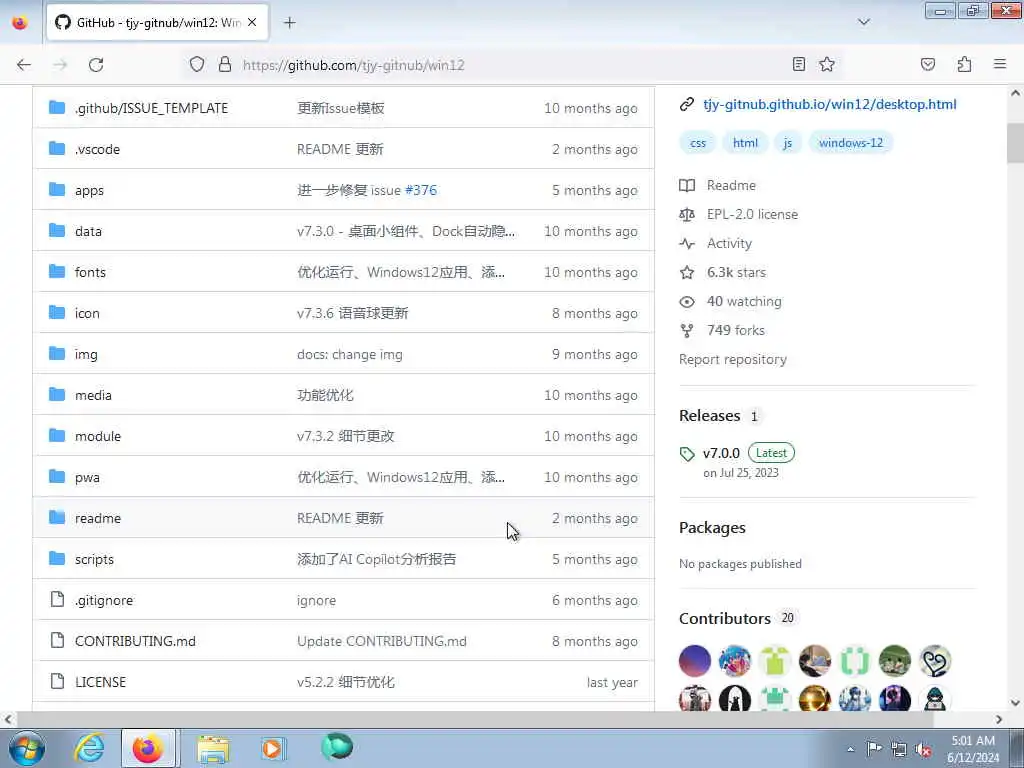Toggle Reader View icon
The width and height of the screenshot is (1024, 768).
coord(799,64)
